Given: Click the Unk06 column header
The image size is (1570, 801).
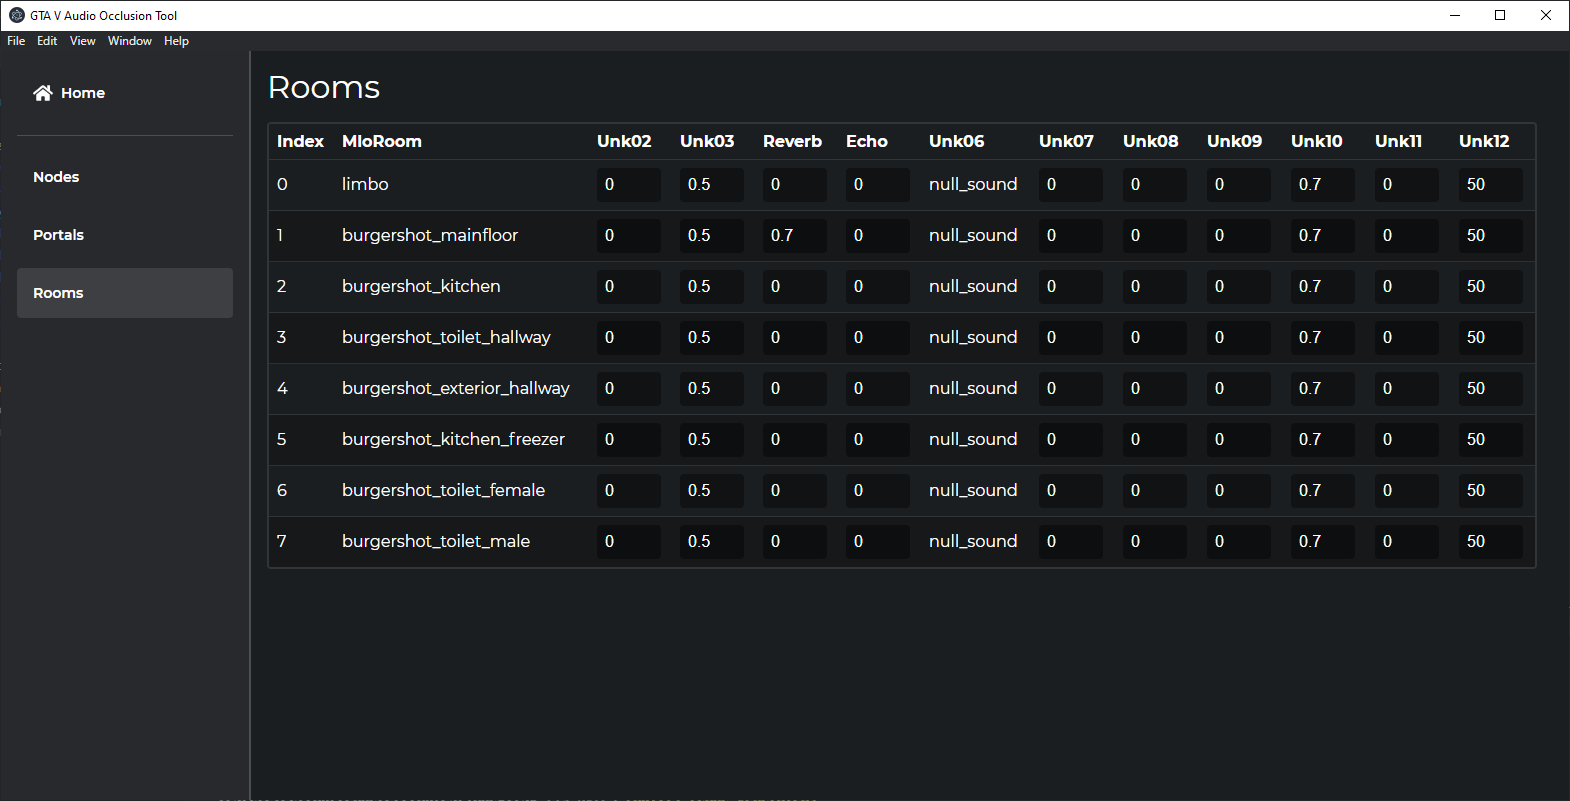Looking at the screenshot, I should tap(957, 141).
